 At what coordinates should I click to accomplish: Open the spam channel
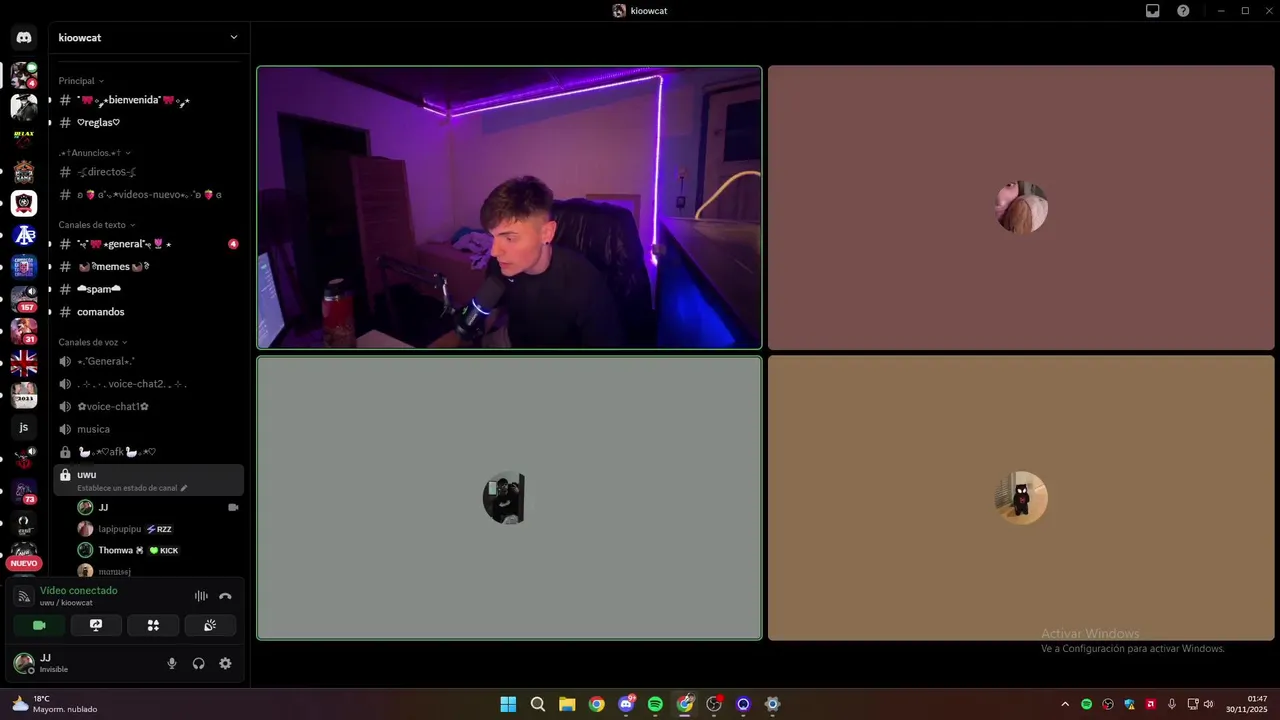[148, 289]
